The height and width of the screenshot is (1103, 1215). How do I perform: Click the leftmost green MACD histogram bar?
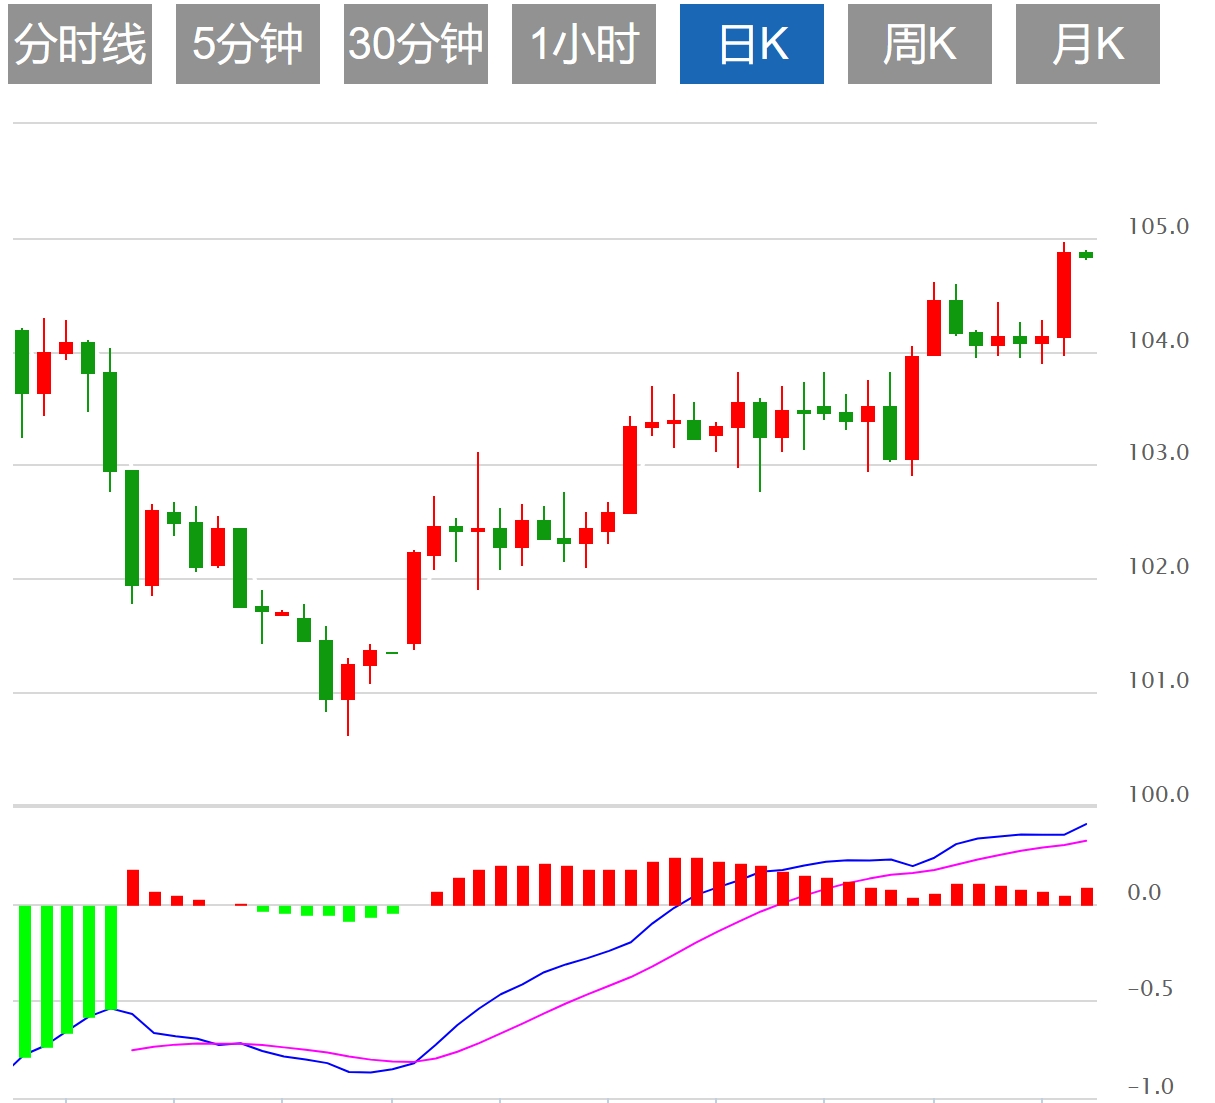(25, 980)
